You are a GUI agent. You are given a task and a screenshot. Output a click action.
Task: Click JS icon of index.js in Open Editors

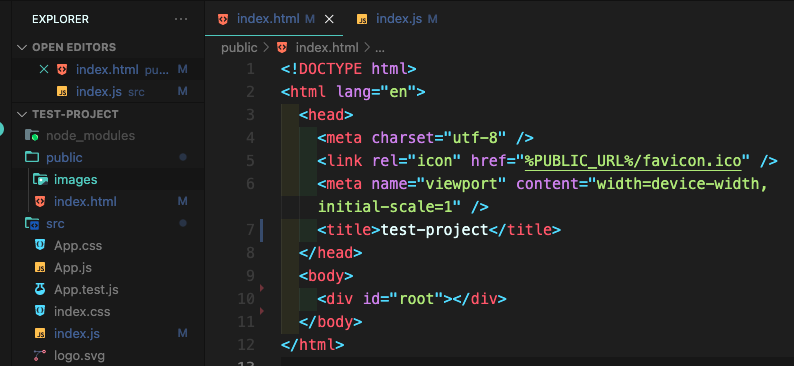(x=62, y=92)
